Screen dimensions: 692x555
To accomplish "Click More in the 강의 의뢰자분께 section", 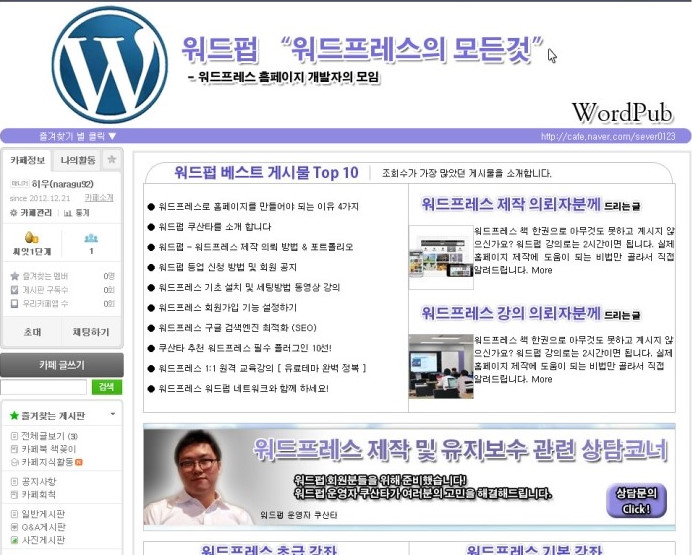I will (x=542, y=379).
